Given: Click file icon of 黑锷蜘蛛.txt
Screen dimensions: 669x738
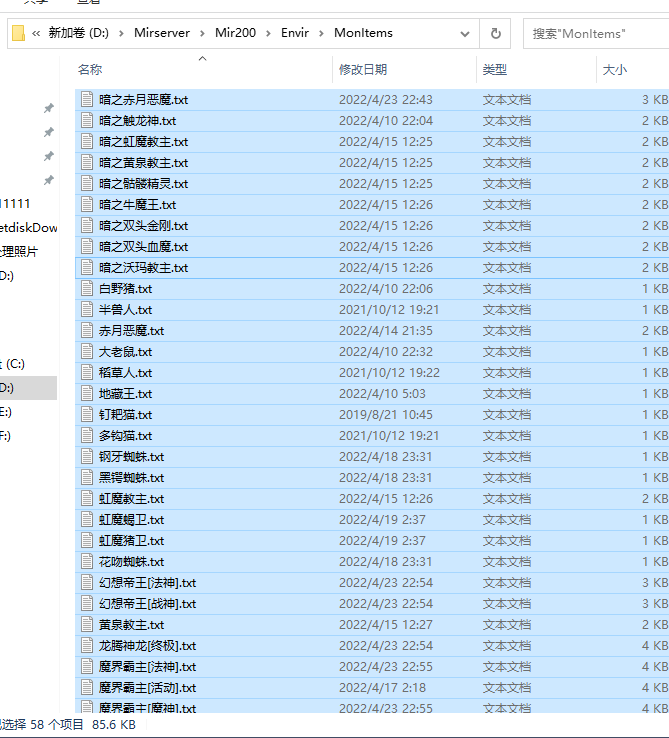Looking at the screenshot, I should [x=87, y=478].
